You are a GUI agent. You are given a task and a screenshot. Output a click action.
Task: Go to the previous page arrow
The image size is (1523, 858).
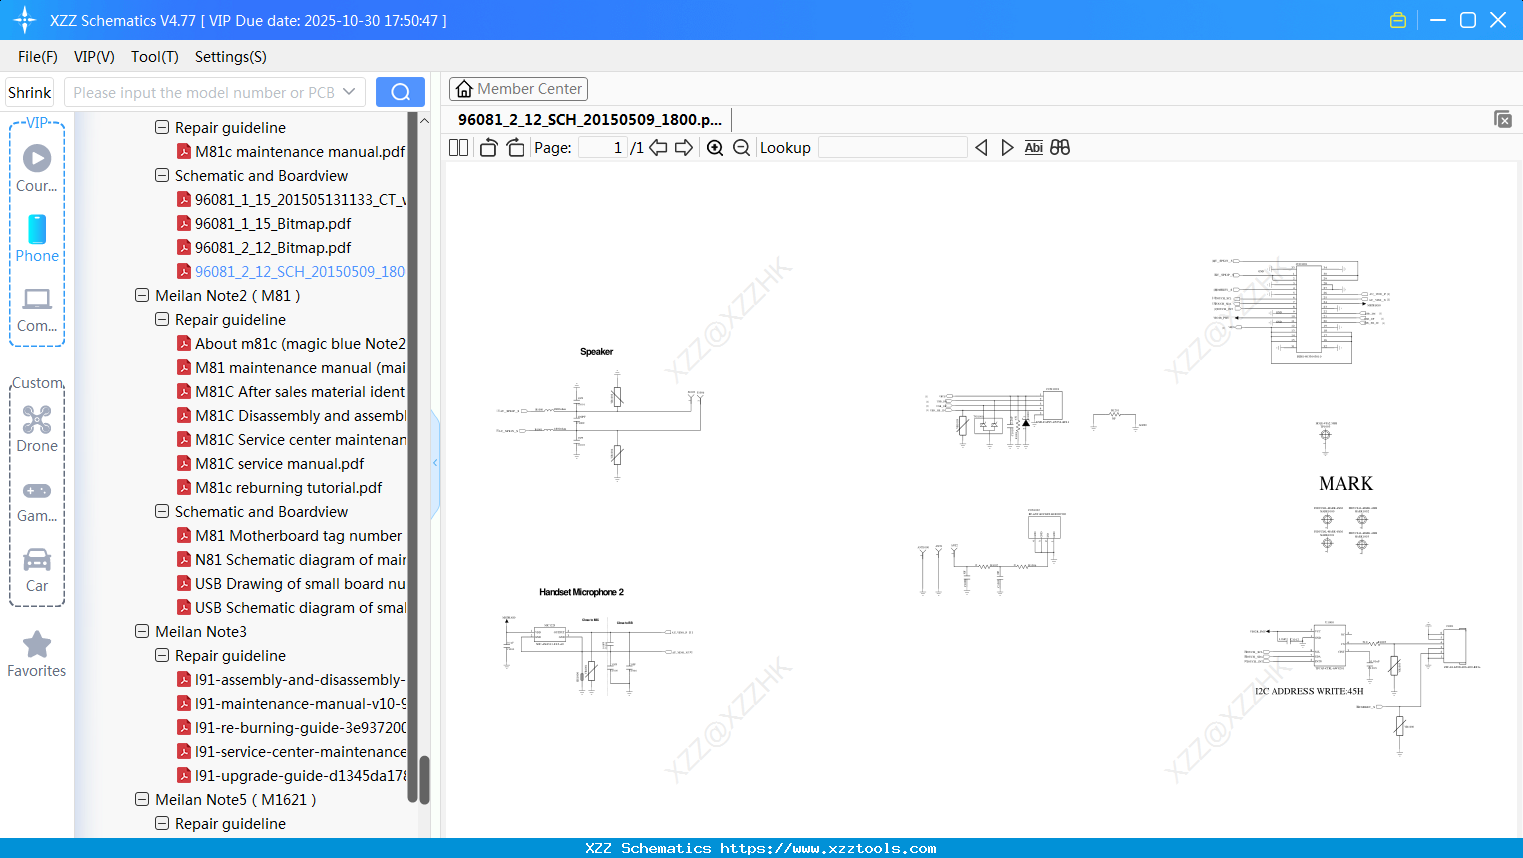pyautogui.click(x=658, y=148)
